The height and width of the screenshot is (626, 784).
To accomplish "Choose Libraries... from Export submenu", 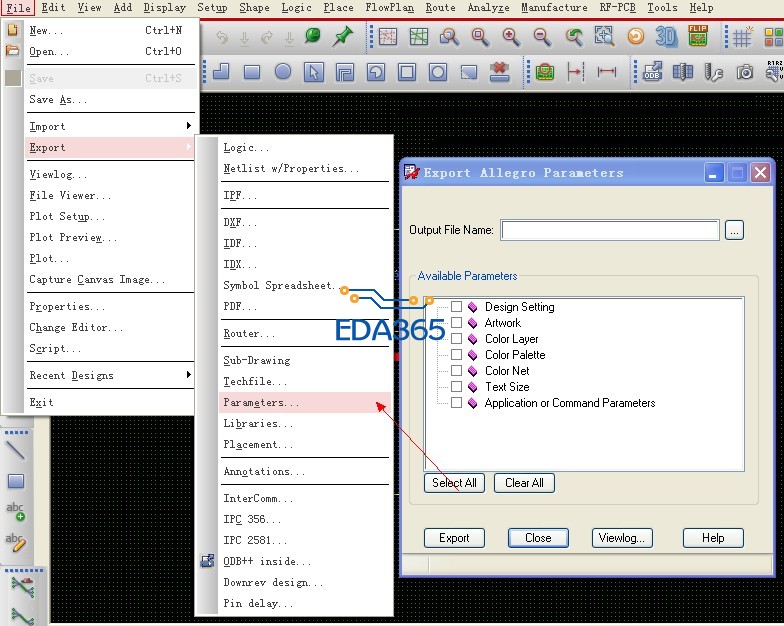I will (304, 424).
